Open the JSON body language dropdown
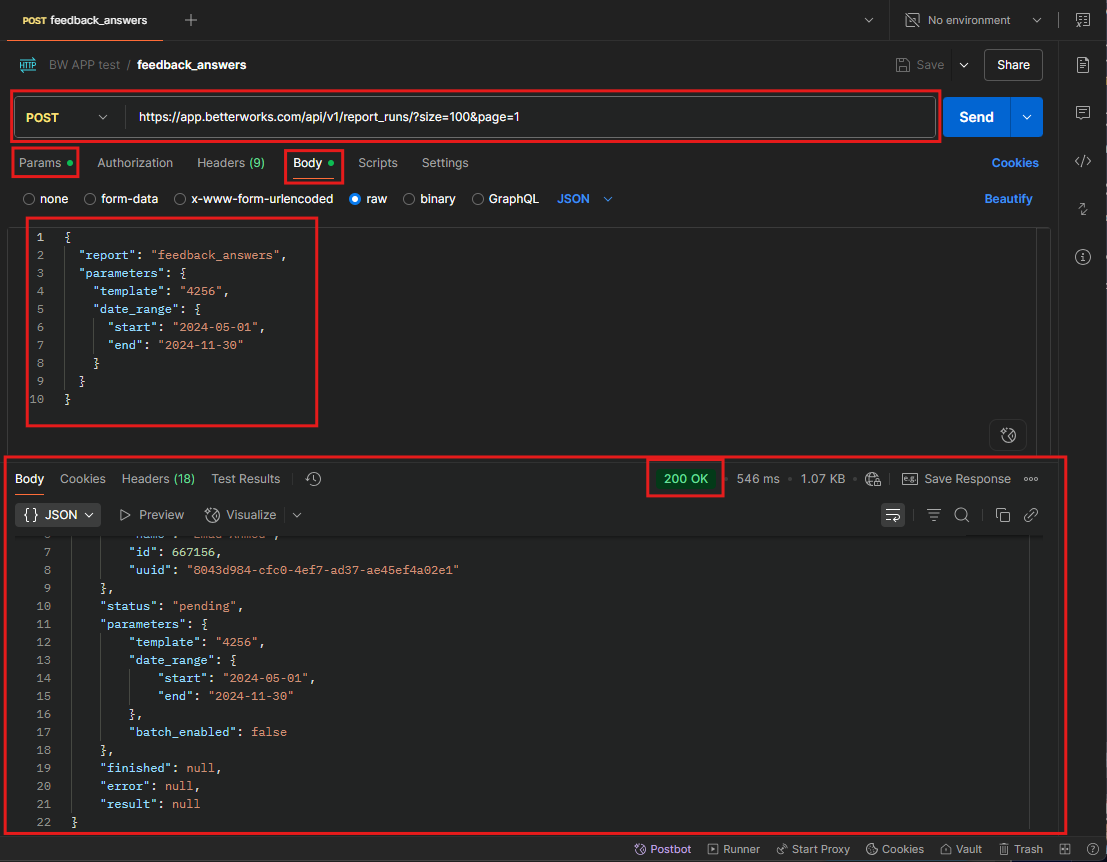This screenshot has width=1107, height=862. (583, 198)
